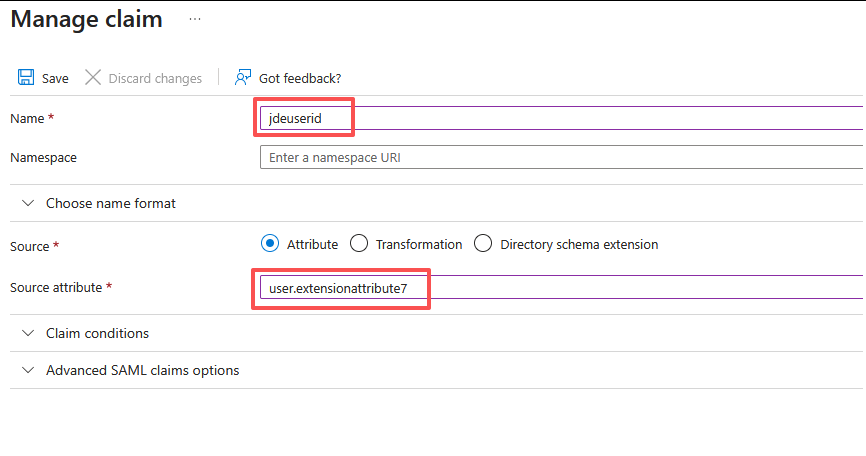Click the Namespace label

coord(43,158)
